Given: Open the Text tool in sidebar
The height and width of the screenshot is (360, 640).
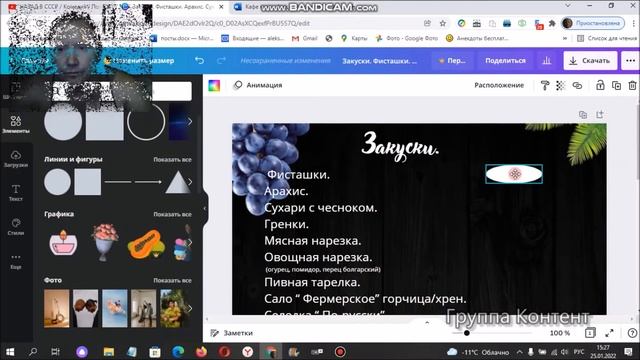Looking at the screenshot, I should [16, 192].
